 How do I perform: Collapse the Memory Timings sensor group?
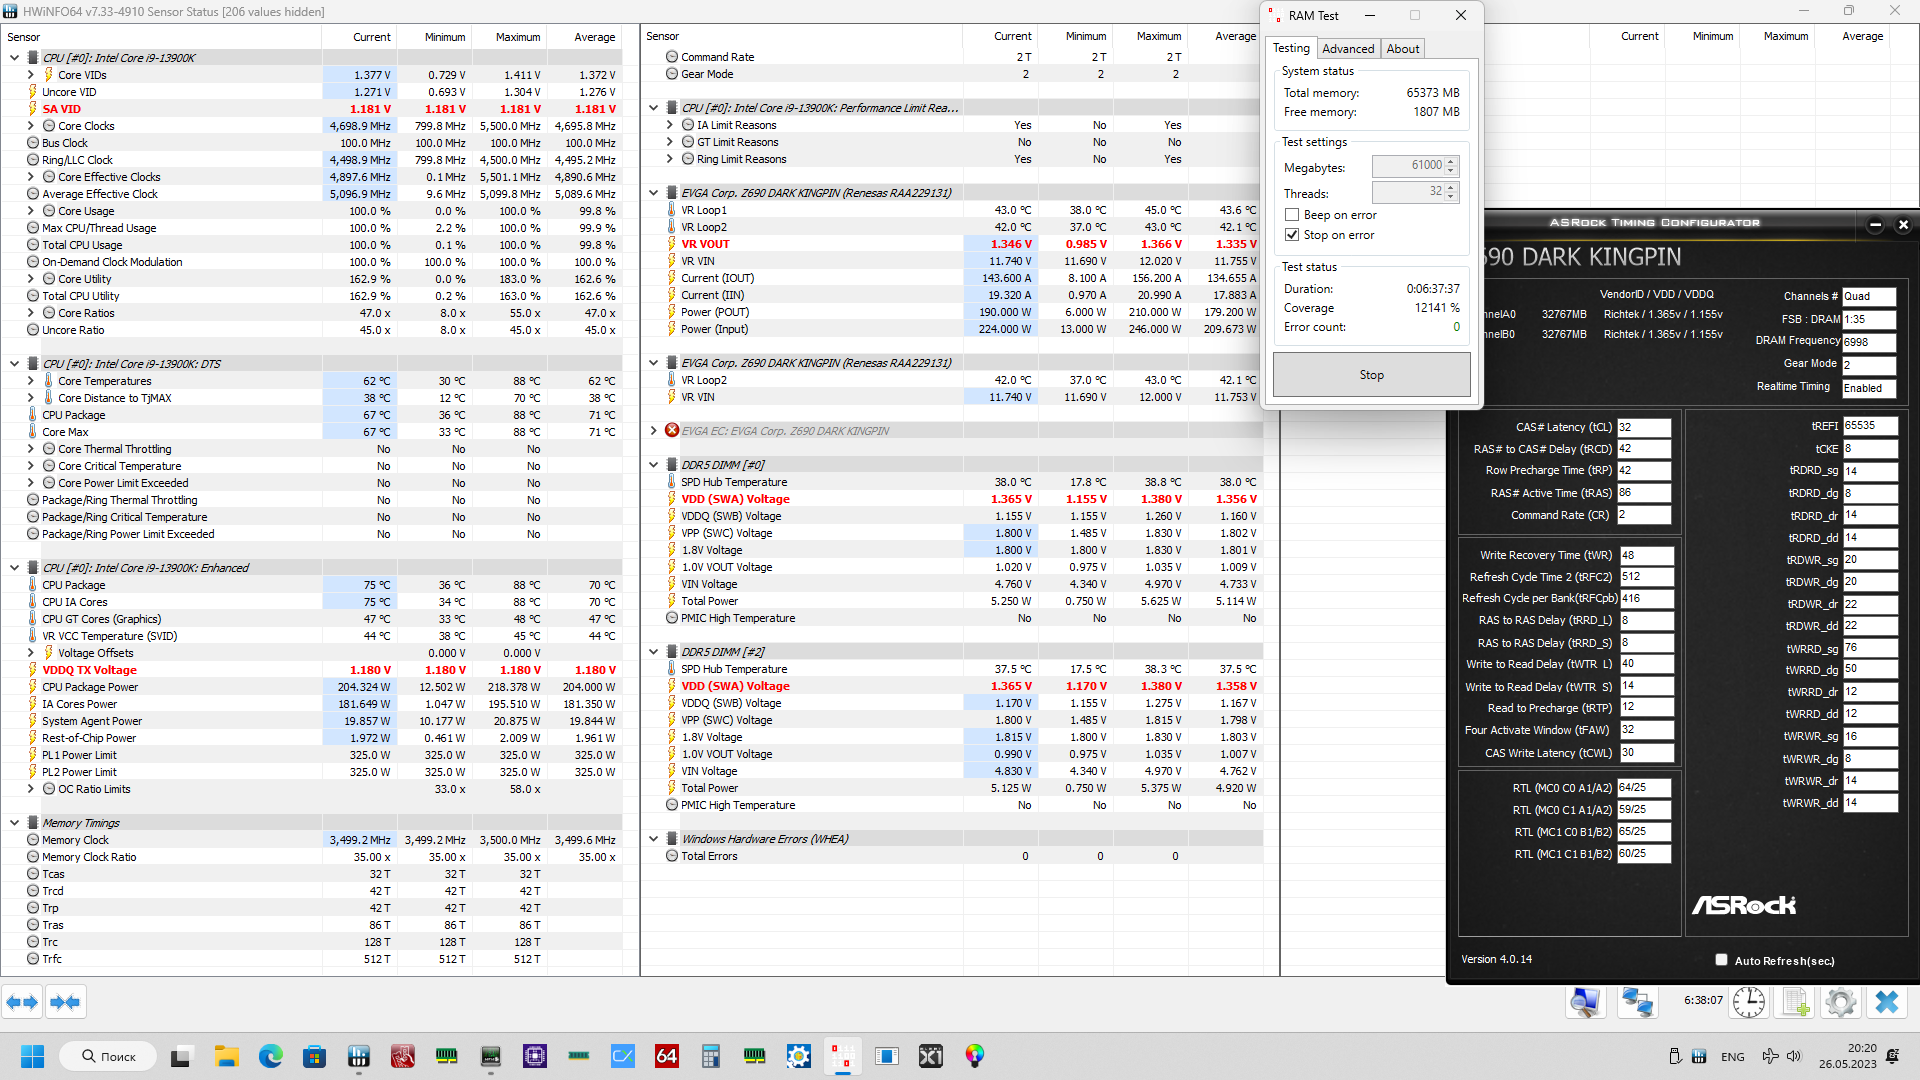point(14,823)
